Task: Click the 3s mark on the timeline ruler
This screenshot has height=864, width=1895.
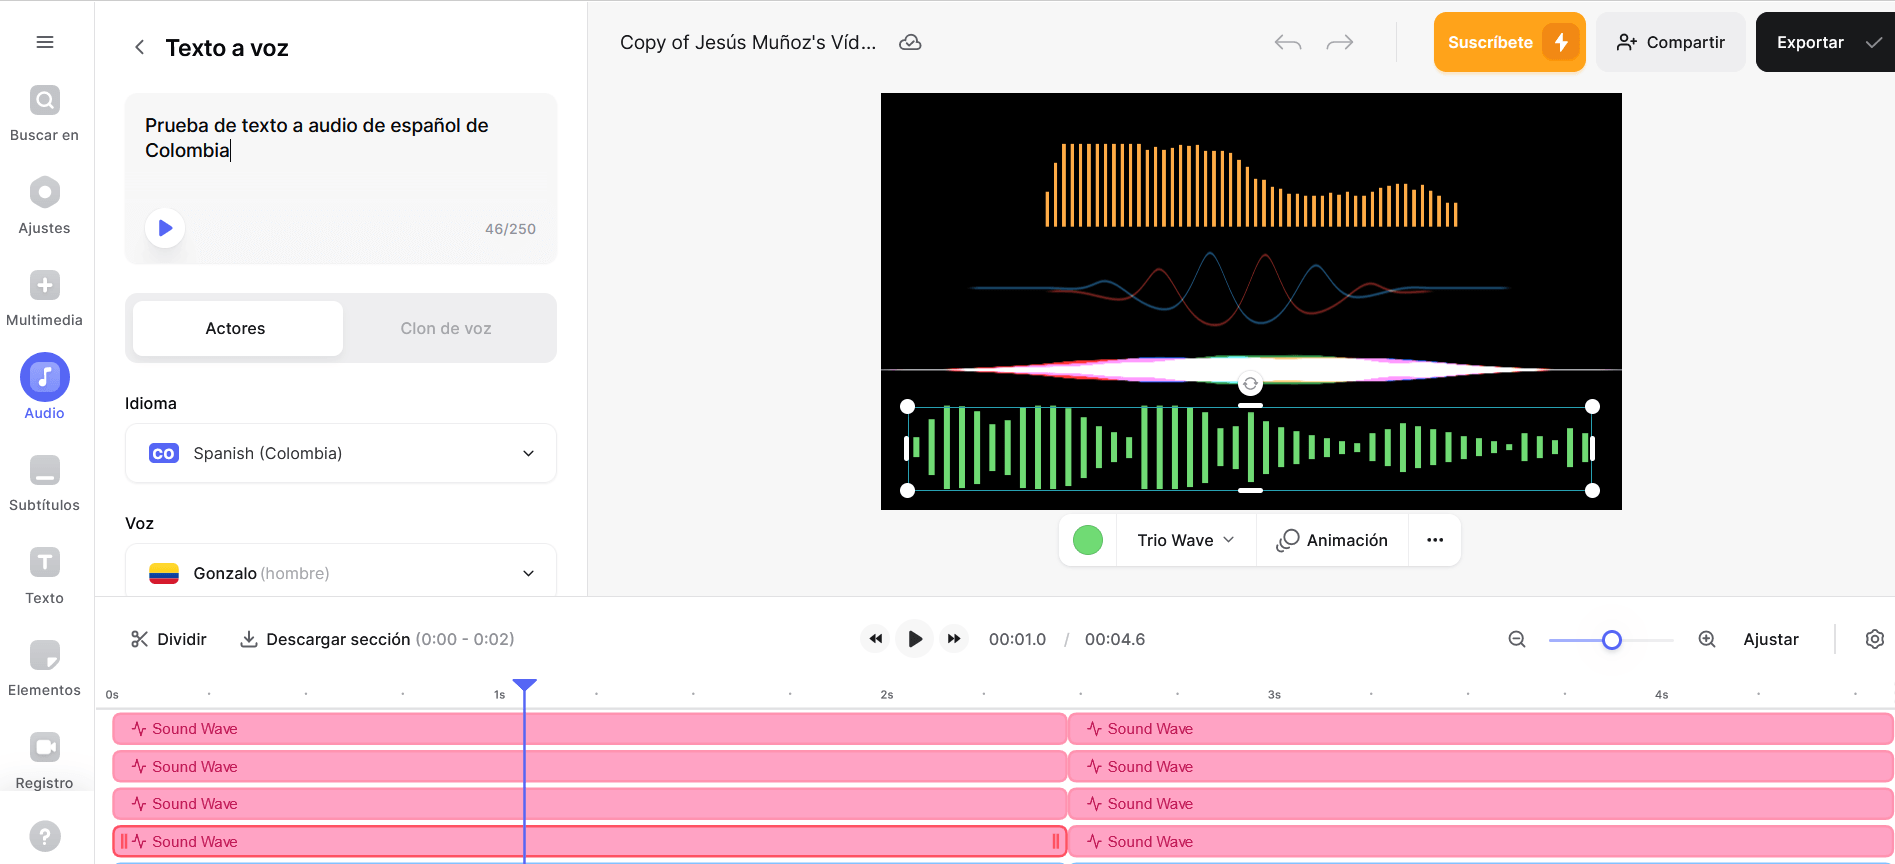Action: tap(1274, 694)
